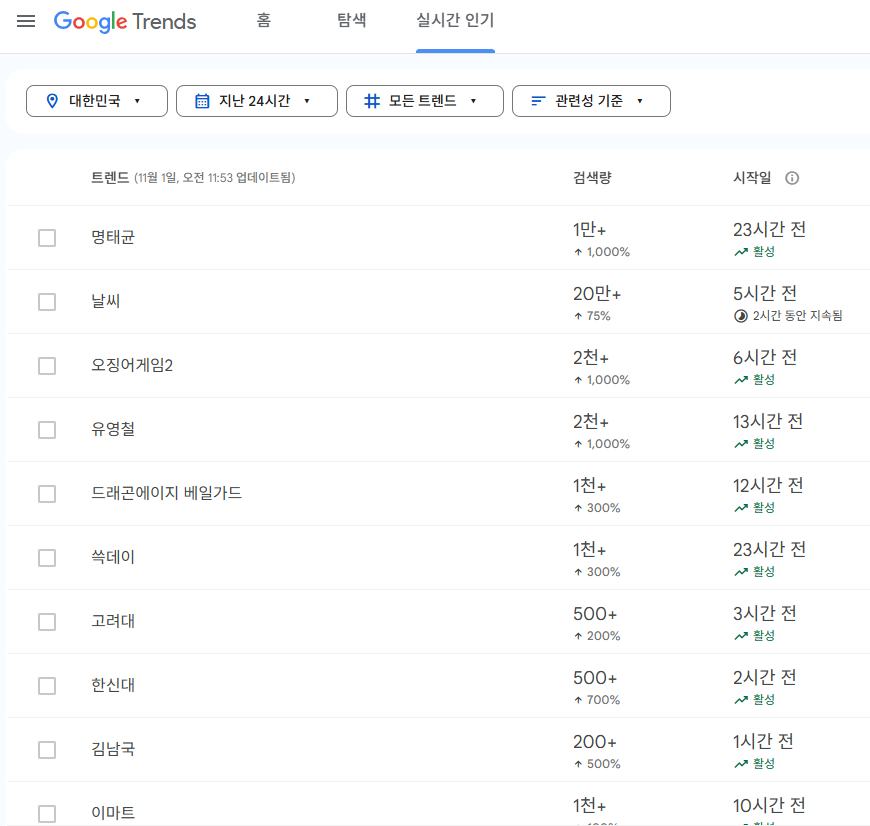Click the location pin icon for 대한민국
The width and height of the screenshot is (870, 826).
(52, 101)
